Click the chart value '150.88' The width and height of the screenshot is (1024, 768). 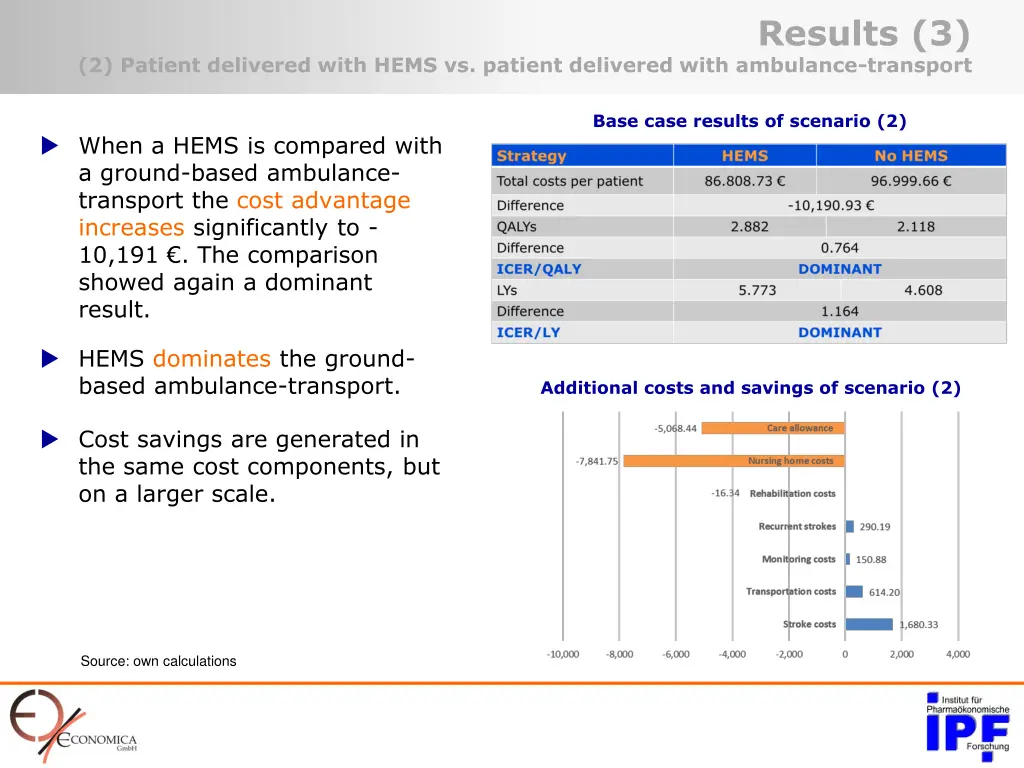click(871, 560)
